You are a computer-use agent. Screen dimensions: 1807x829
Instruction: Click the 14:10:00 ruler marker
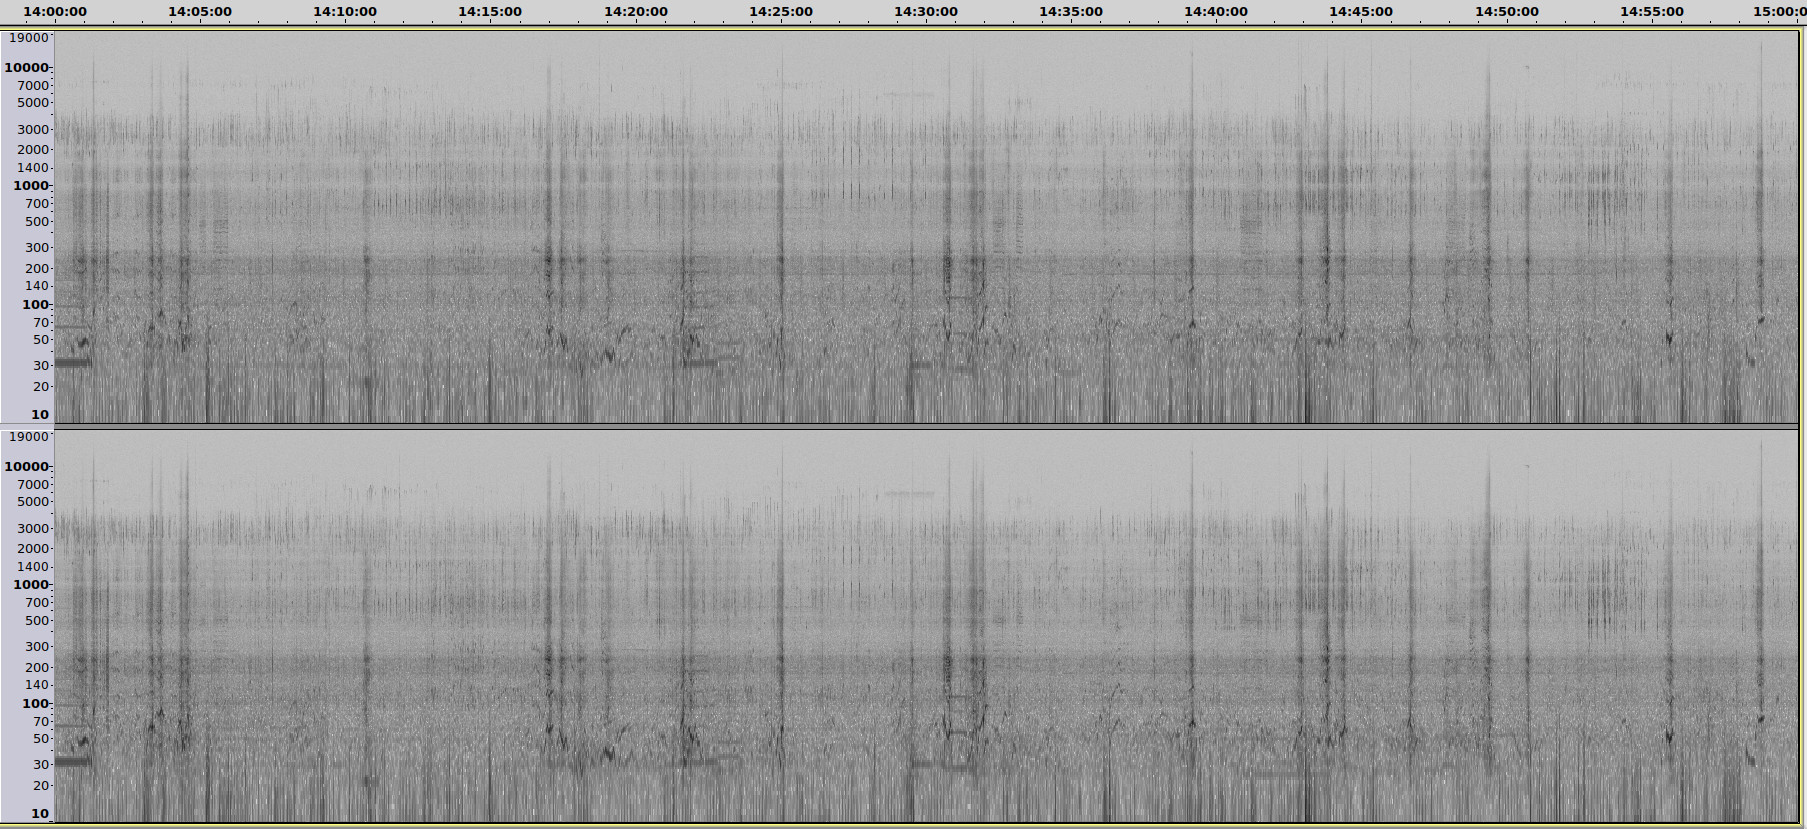(x=345, y=12)
